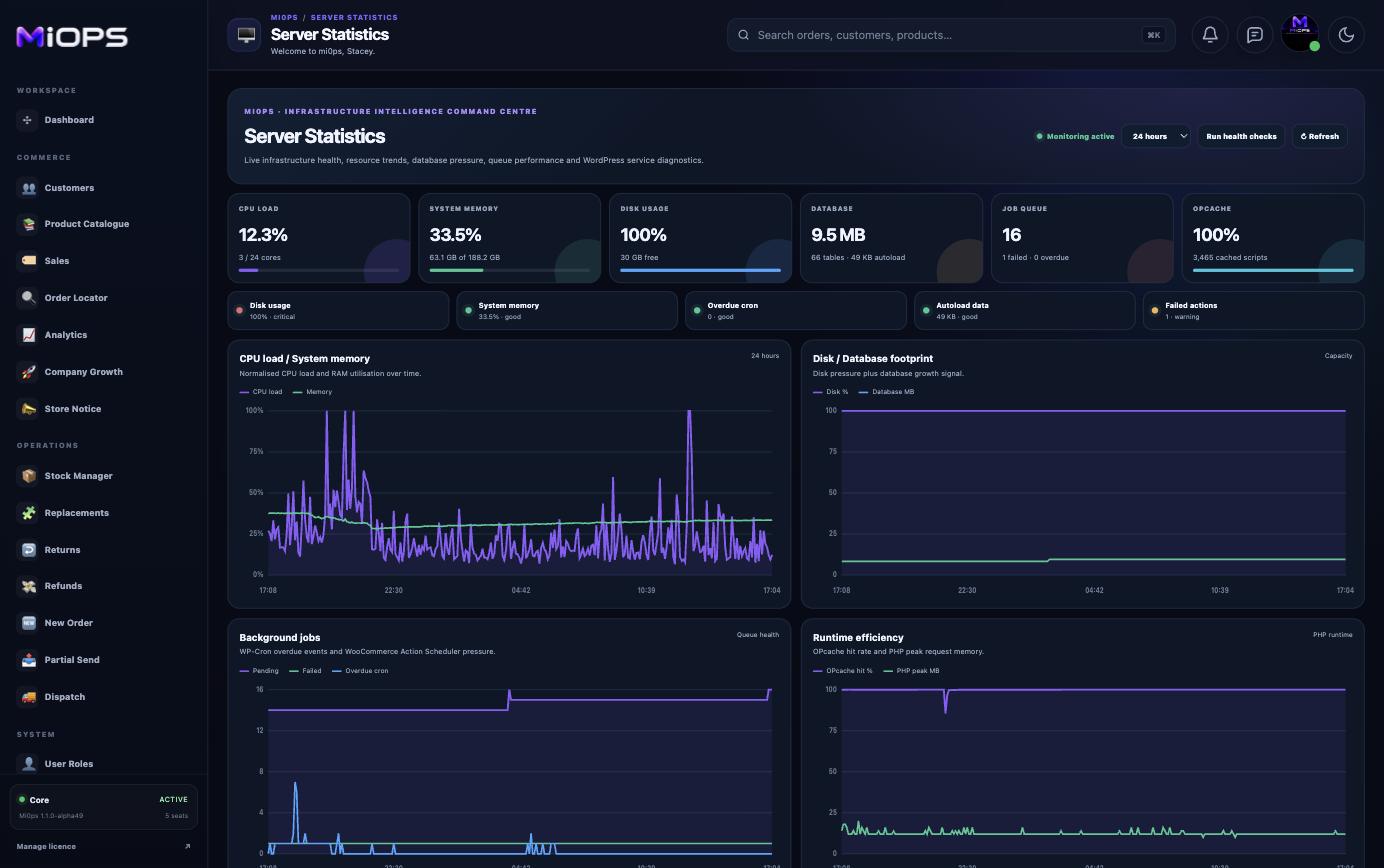
Task: Open the Disk usage critical status chip
Action: (x=338, y=311)
